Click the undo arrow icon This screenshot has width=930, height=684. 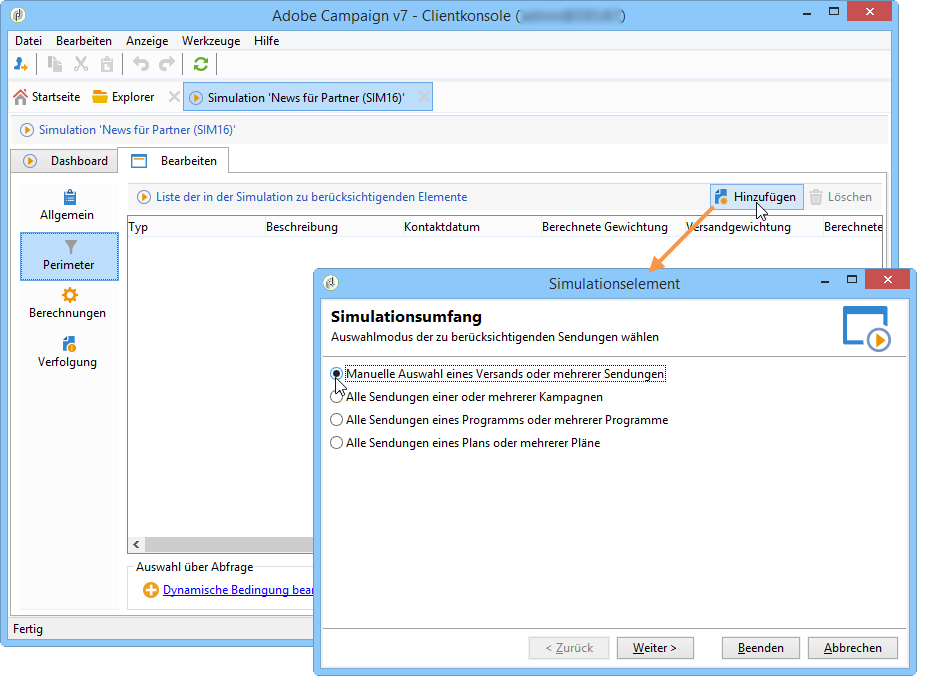coord(141,64)
